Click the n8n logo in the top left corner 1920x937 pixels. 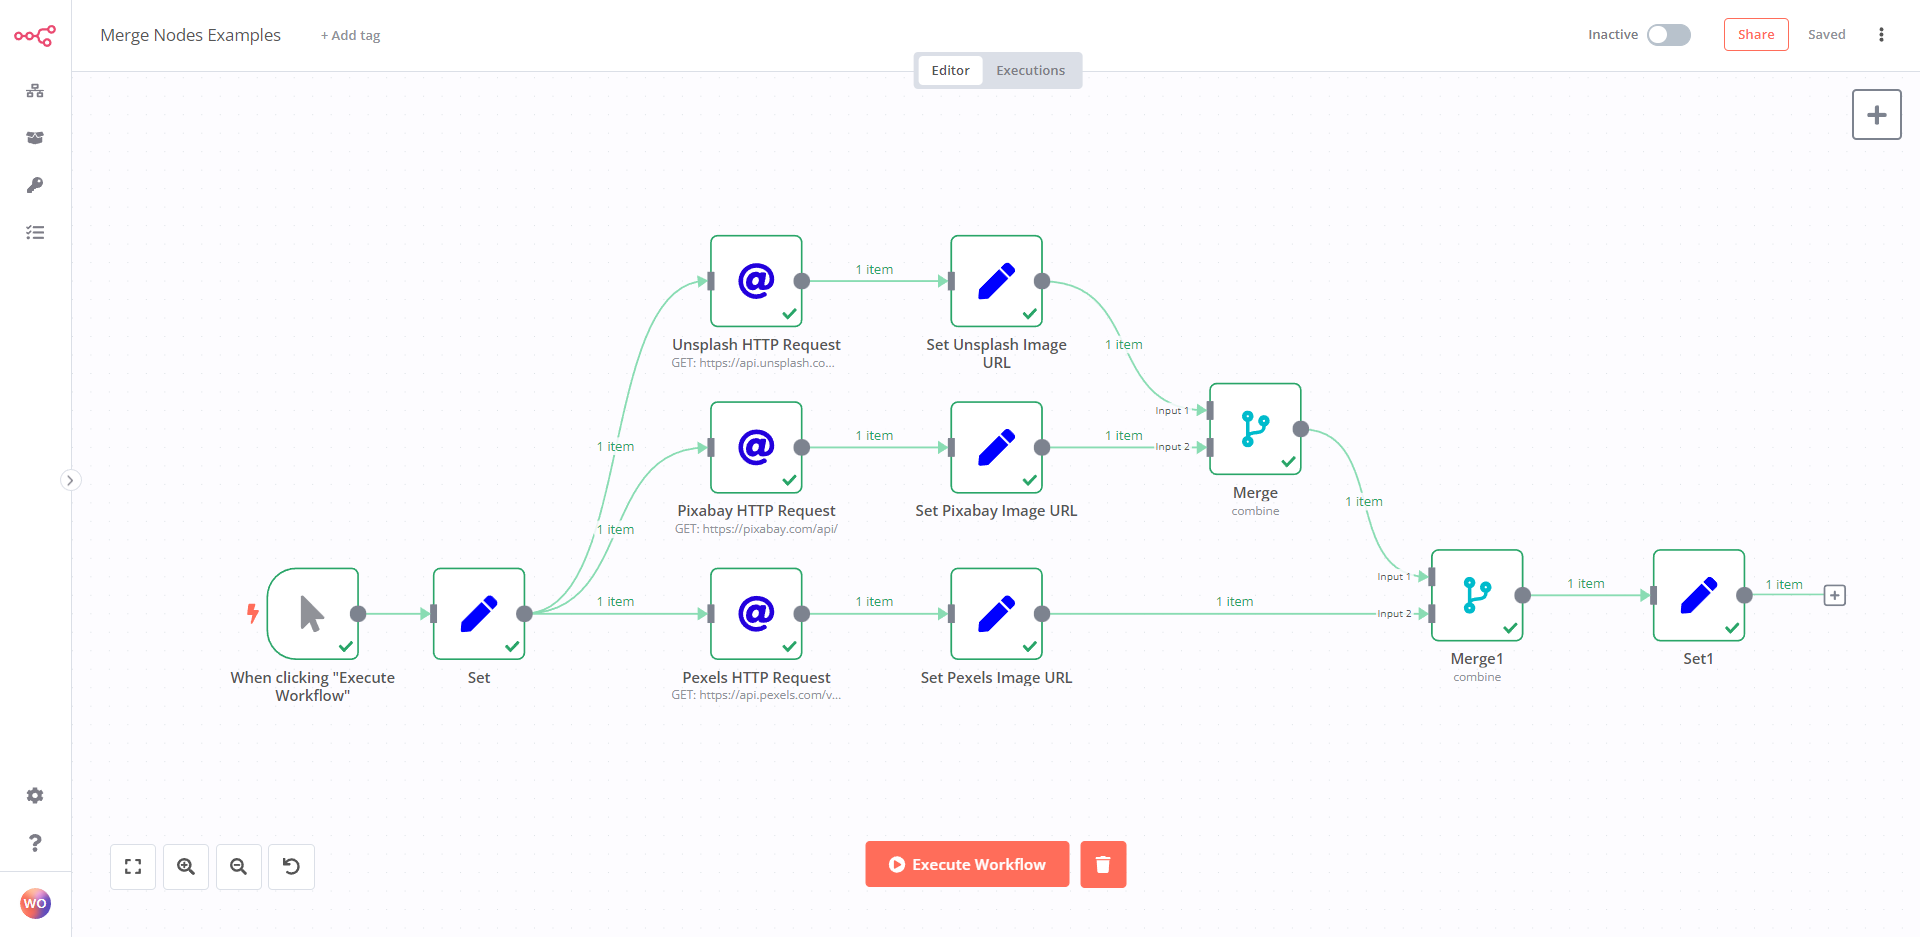(35, 35)
